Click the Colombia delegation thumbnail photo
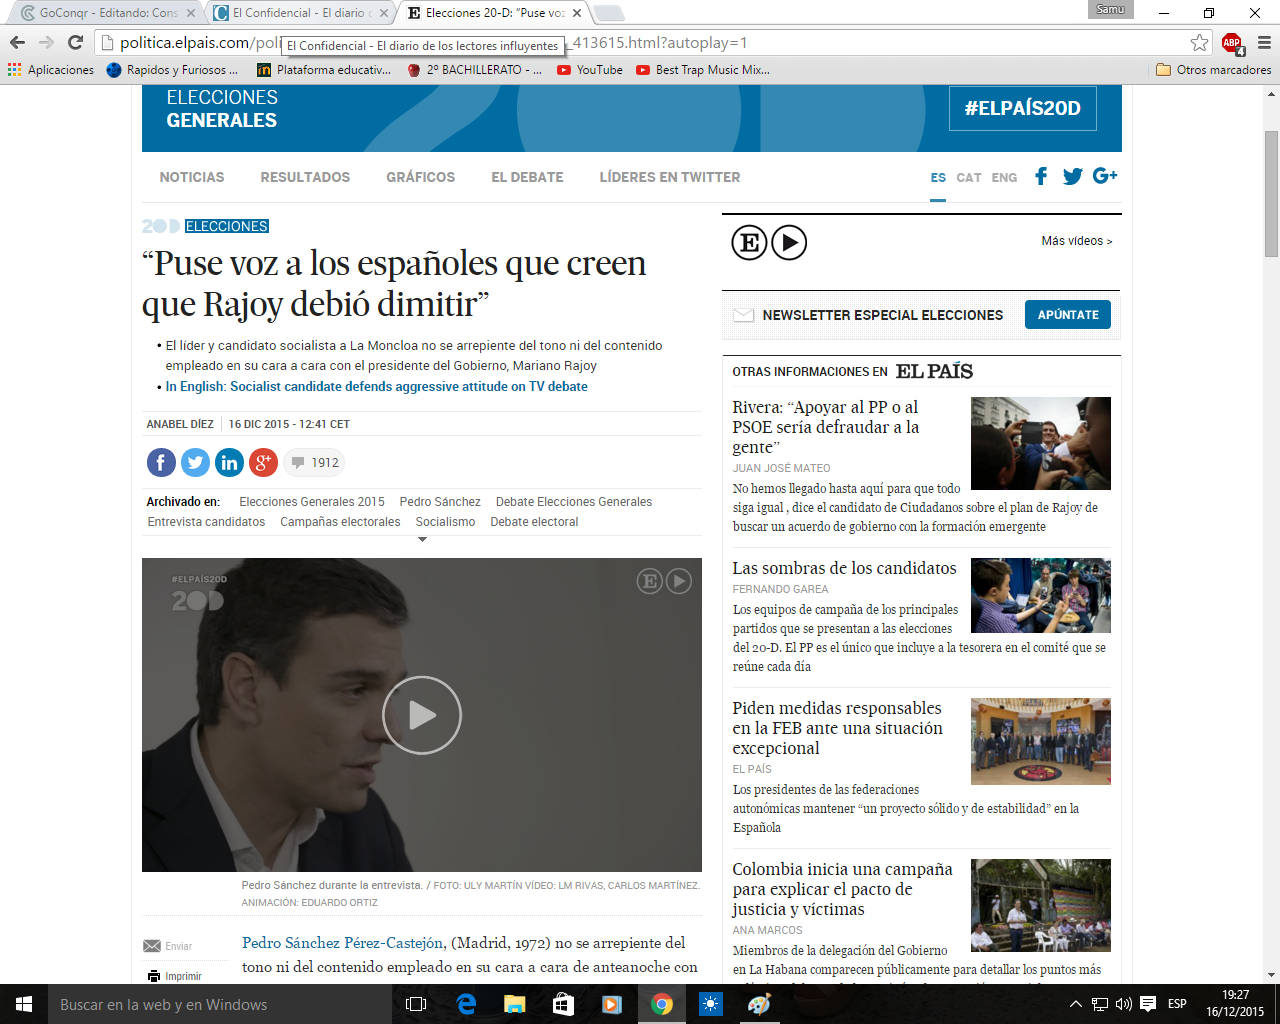 point(1041,905)
